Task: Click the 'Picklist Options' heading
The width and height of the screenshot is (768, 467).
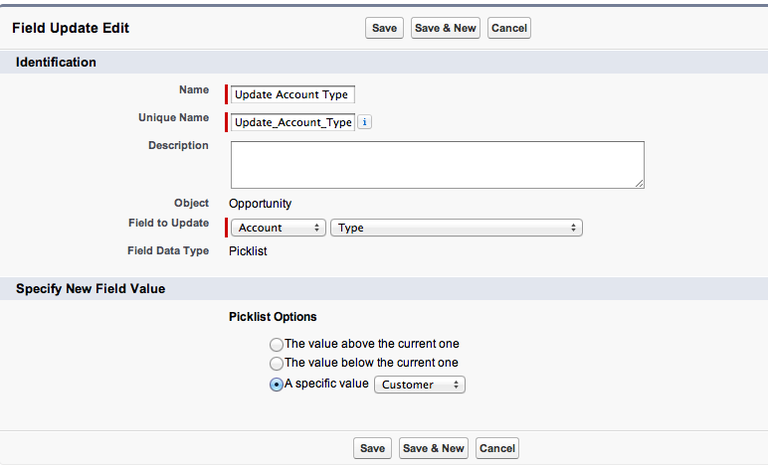Action: tap(273, 317)
